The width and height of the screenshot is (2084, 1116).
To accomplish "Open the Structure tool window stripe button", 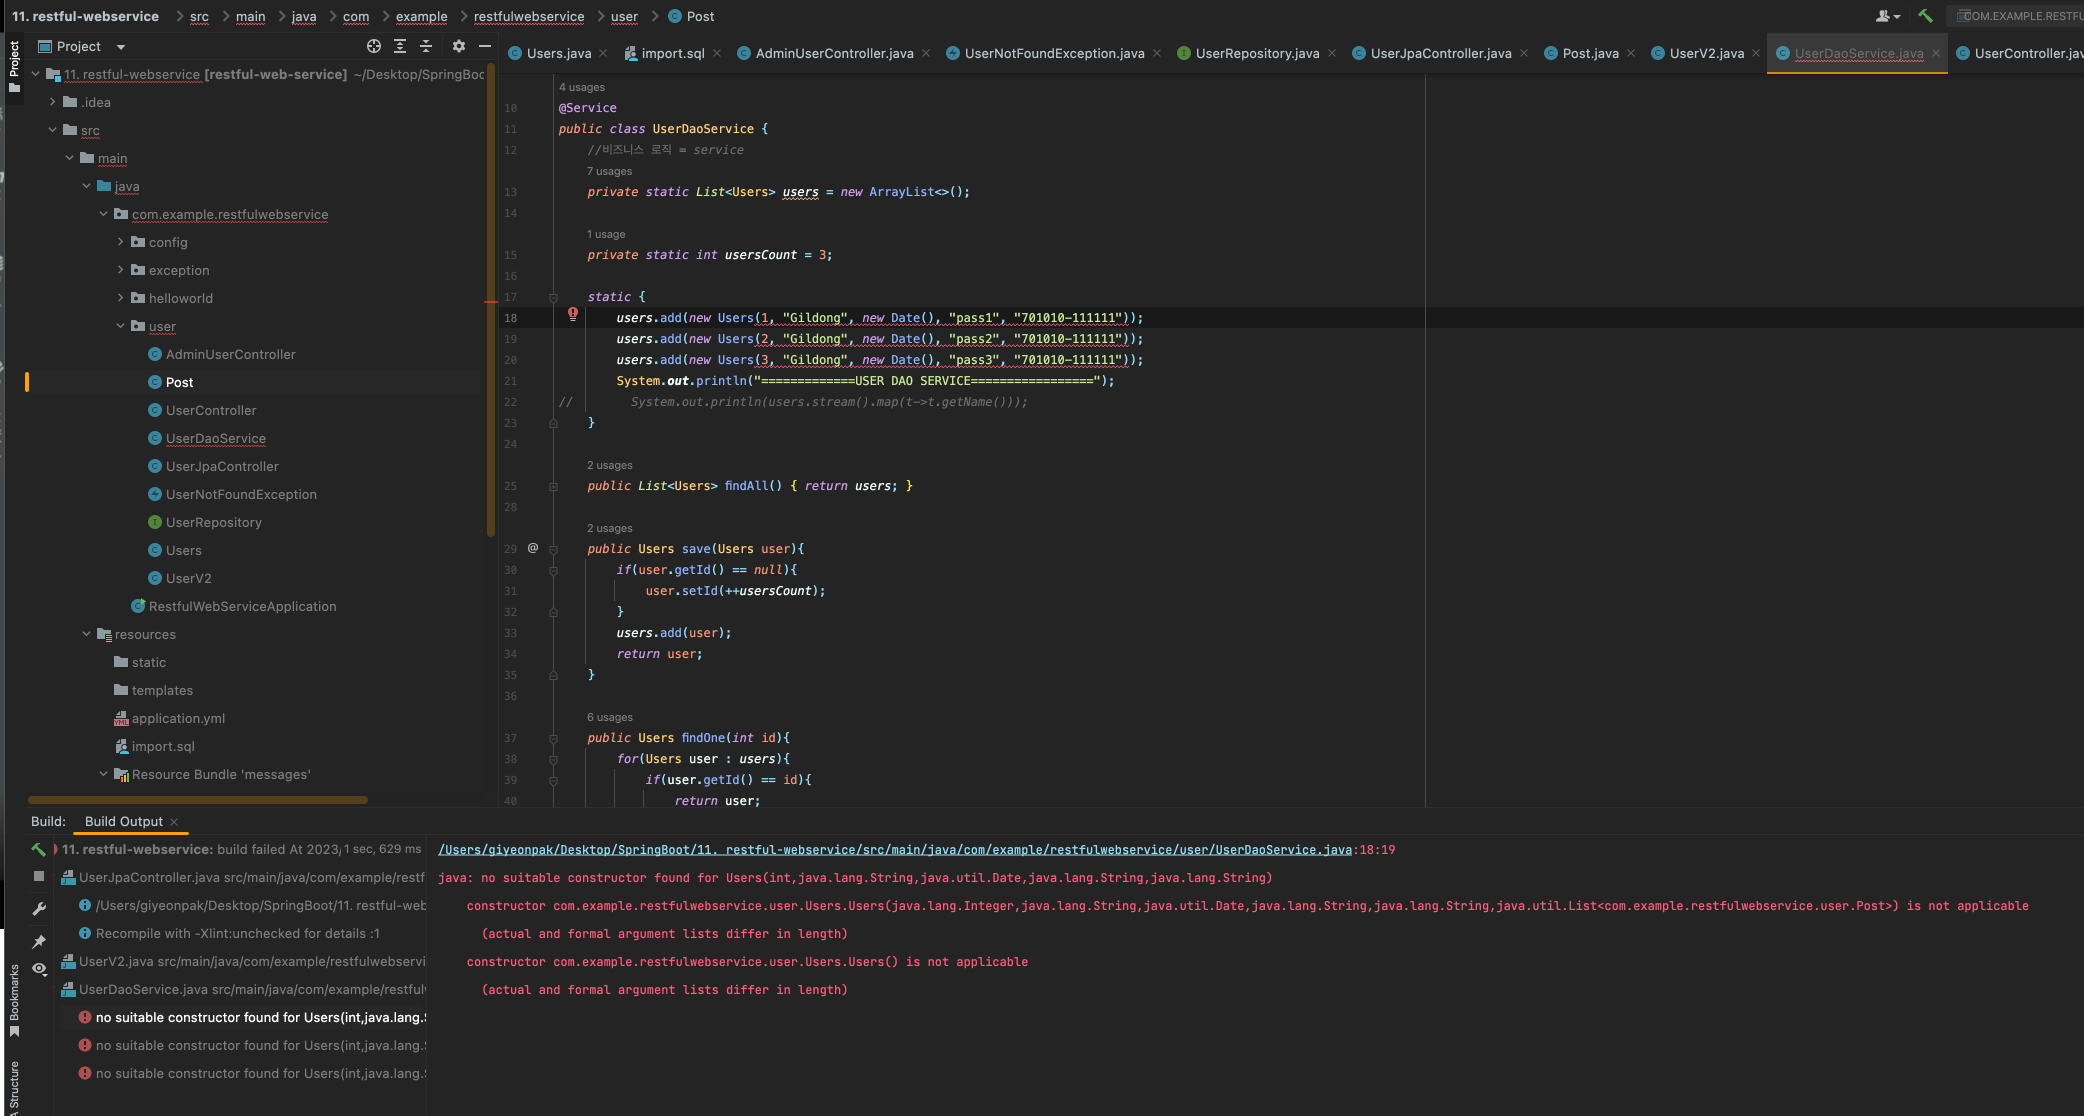I will click(x=14, y=1087).
